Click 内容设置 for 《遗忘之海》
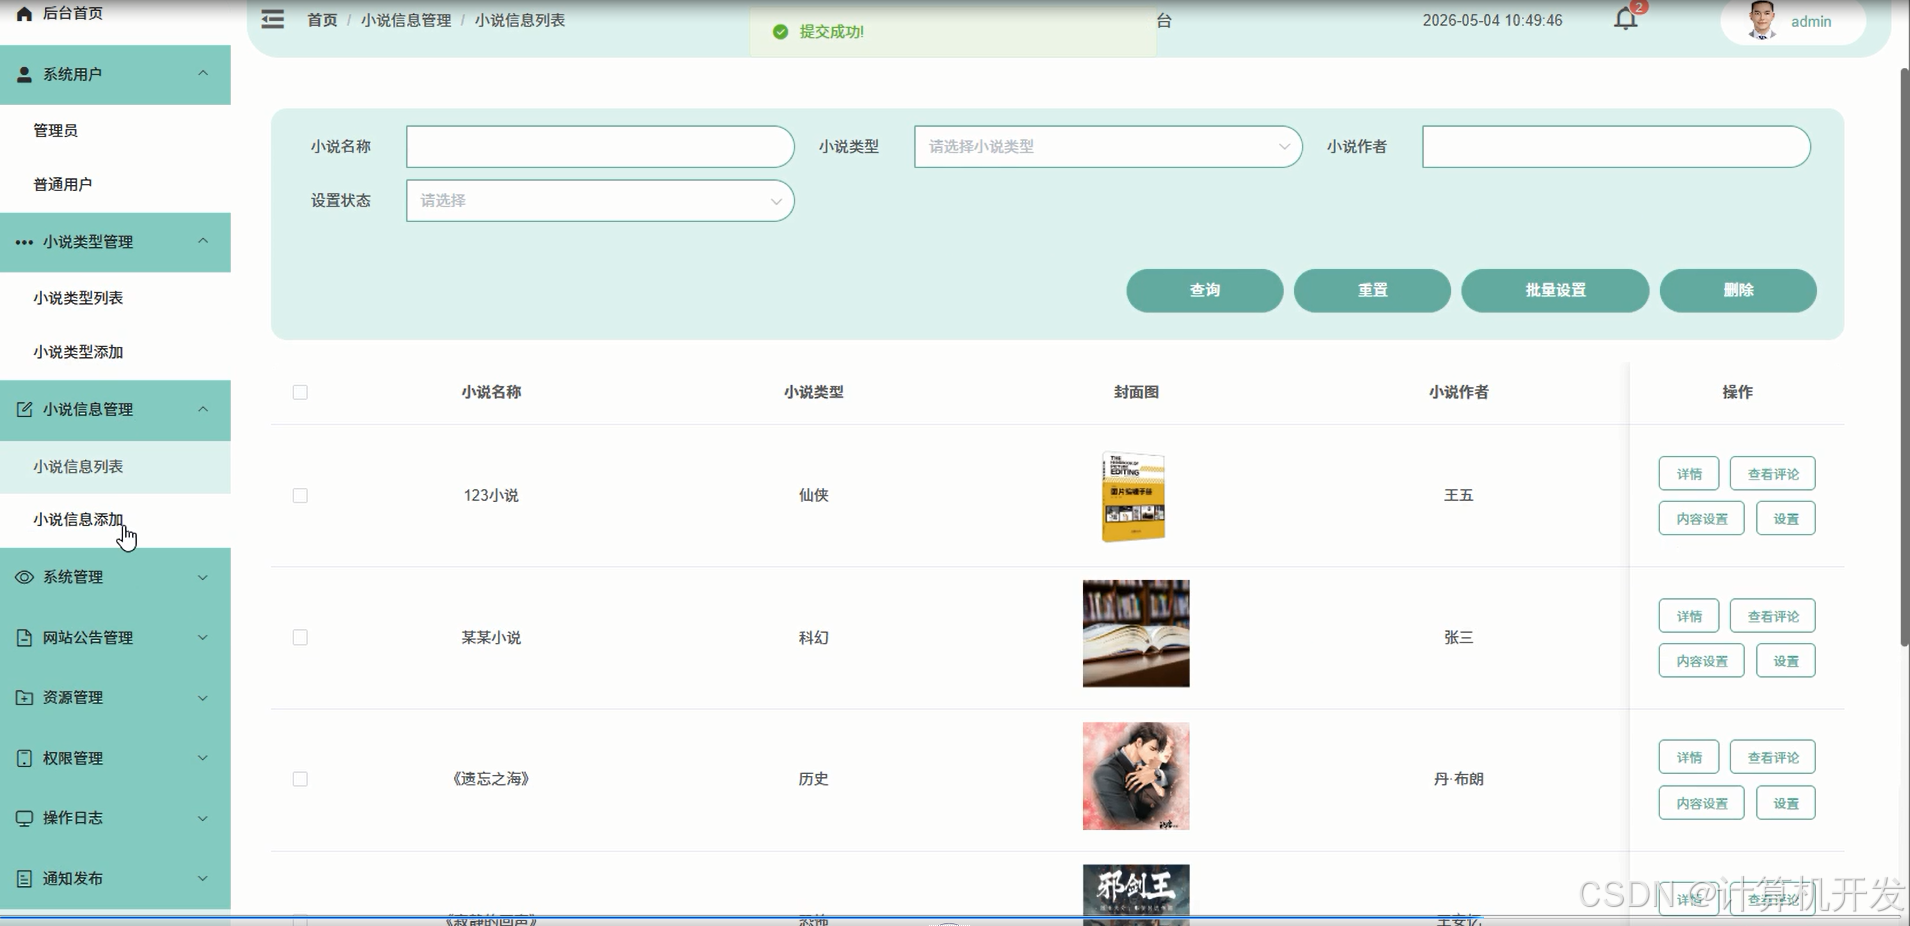Screen dimensions: 1910x926 tap(1702, 803)
